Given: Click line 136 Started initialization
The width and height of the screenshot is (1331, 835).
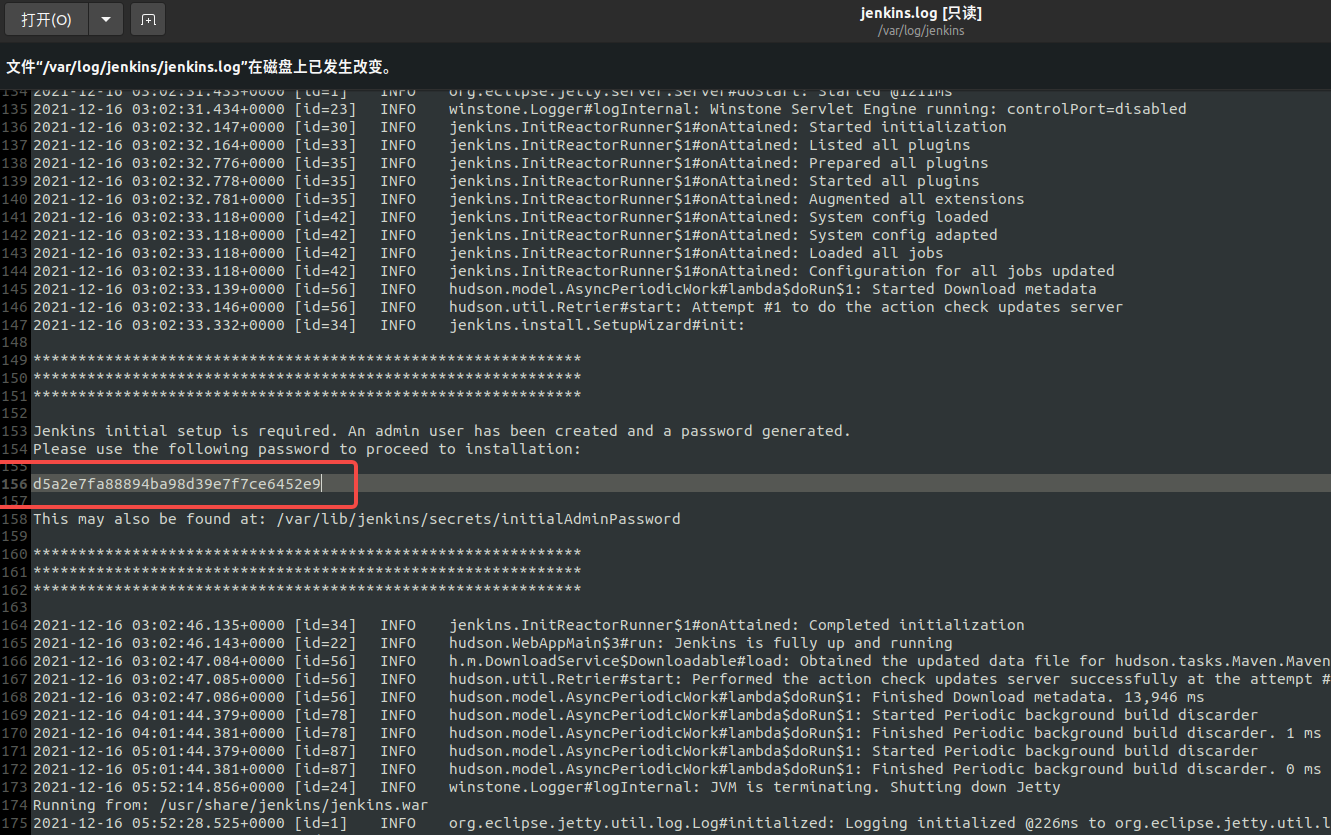Looking at the screenshot, I should point(520,127).
